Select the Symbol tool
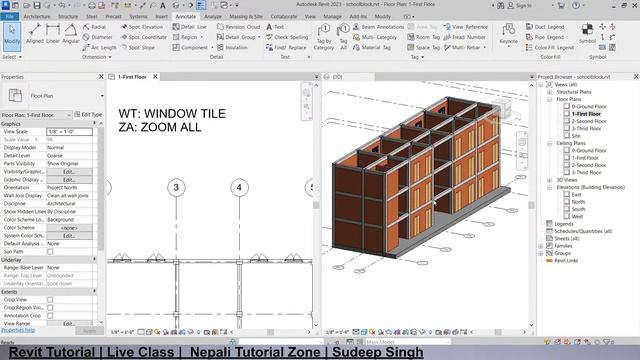The height and width of the screenshot is (360, 640). (x=587, y=33)
